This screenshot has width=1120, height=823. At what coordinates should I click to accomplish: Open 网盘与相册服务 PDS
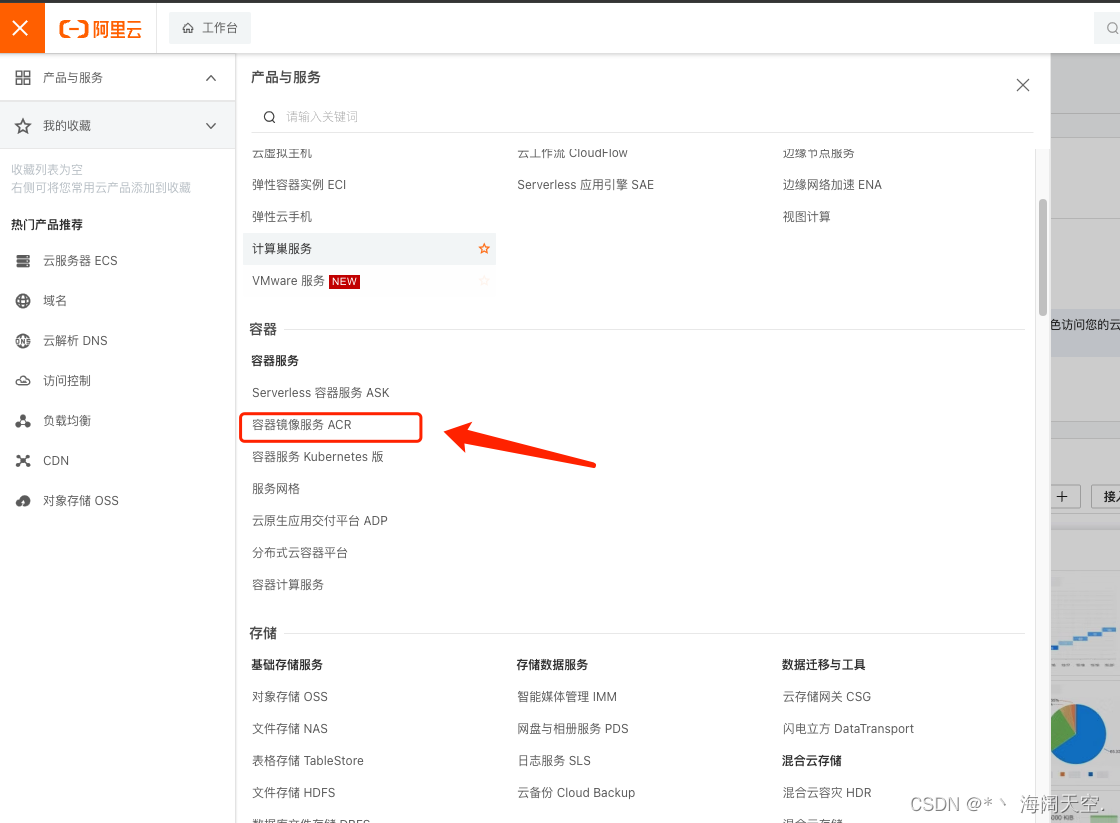(x=572, y=729)
